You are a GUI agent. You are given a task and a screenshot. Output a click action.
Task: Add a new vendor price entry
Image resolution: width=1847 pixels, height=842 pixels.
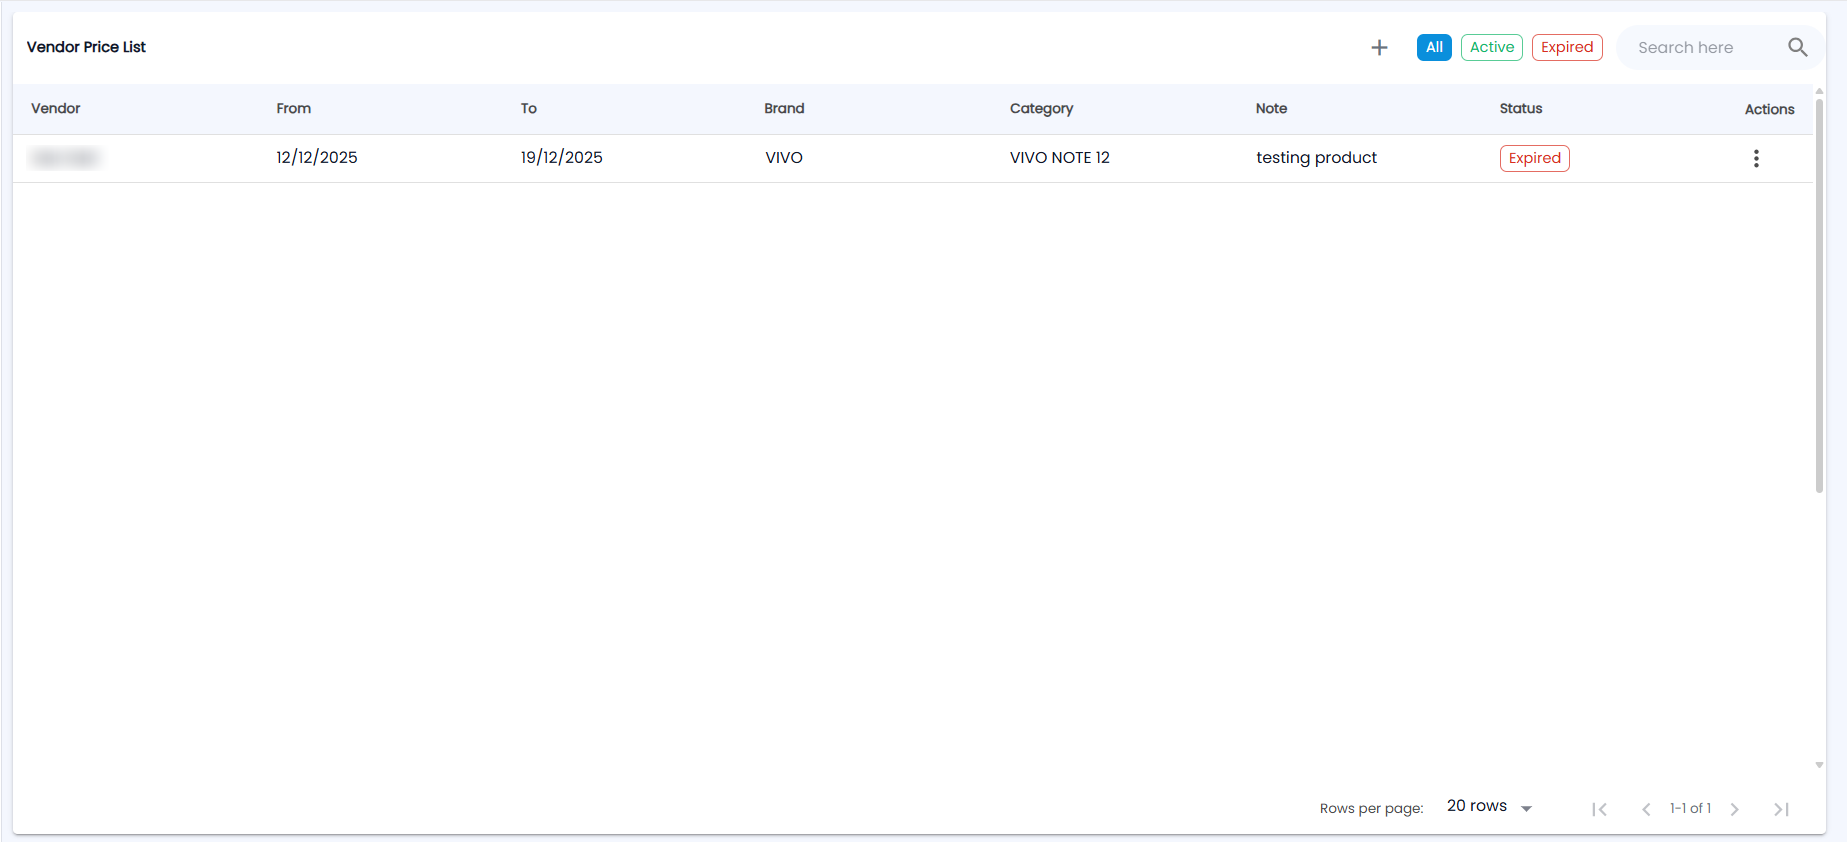tap(1379, 47)
